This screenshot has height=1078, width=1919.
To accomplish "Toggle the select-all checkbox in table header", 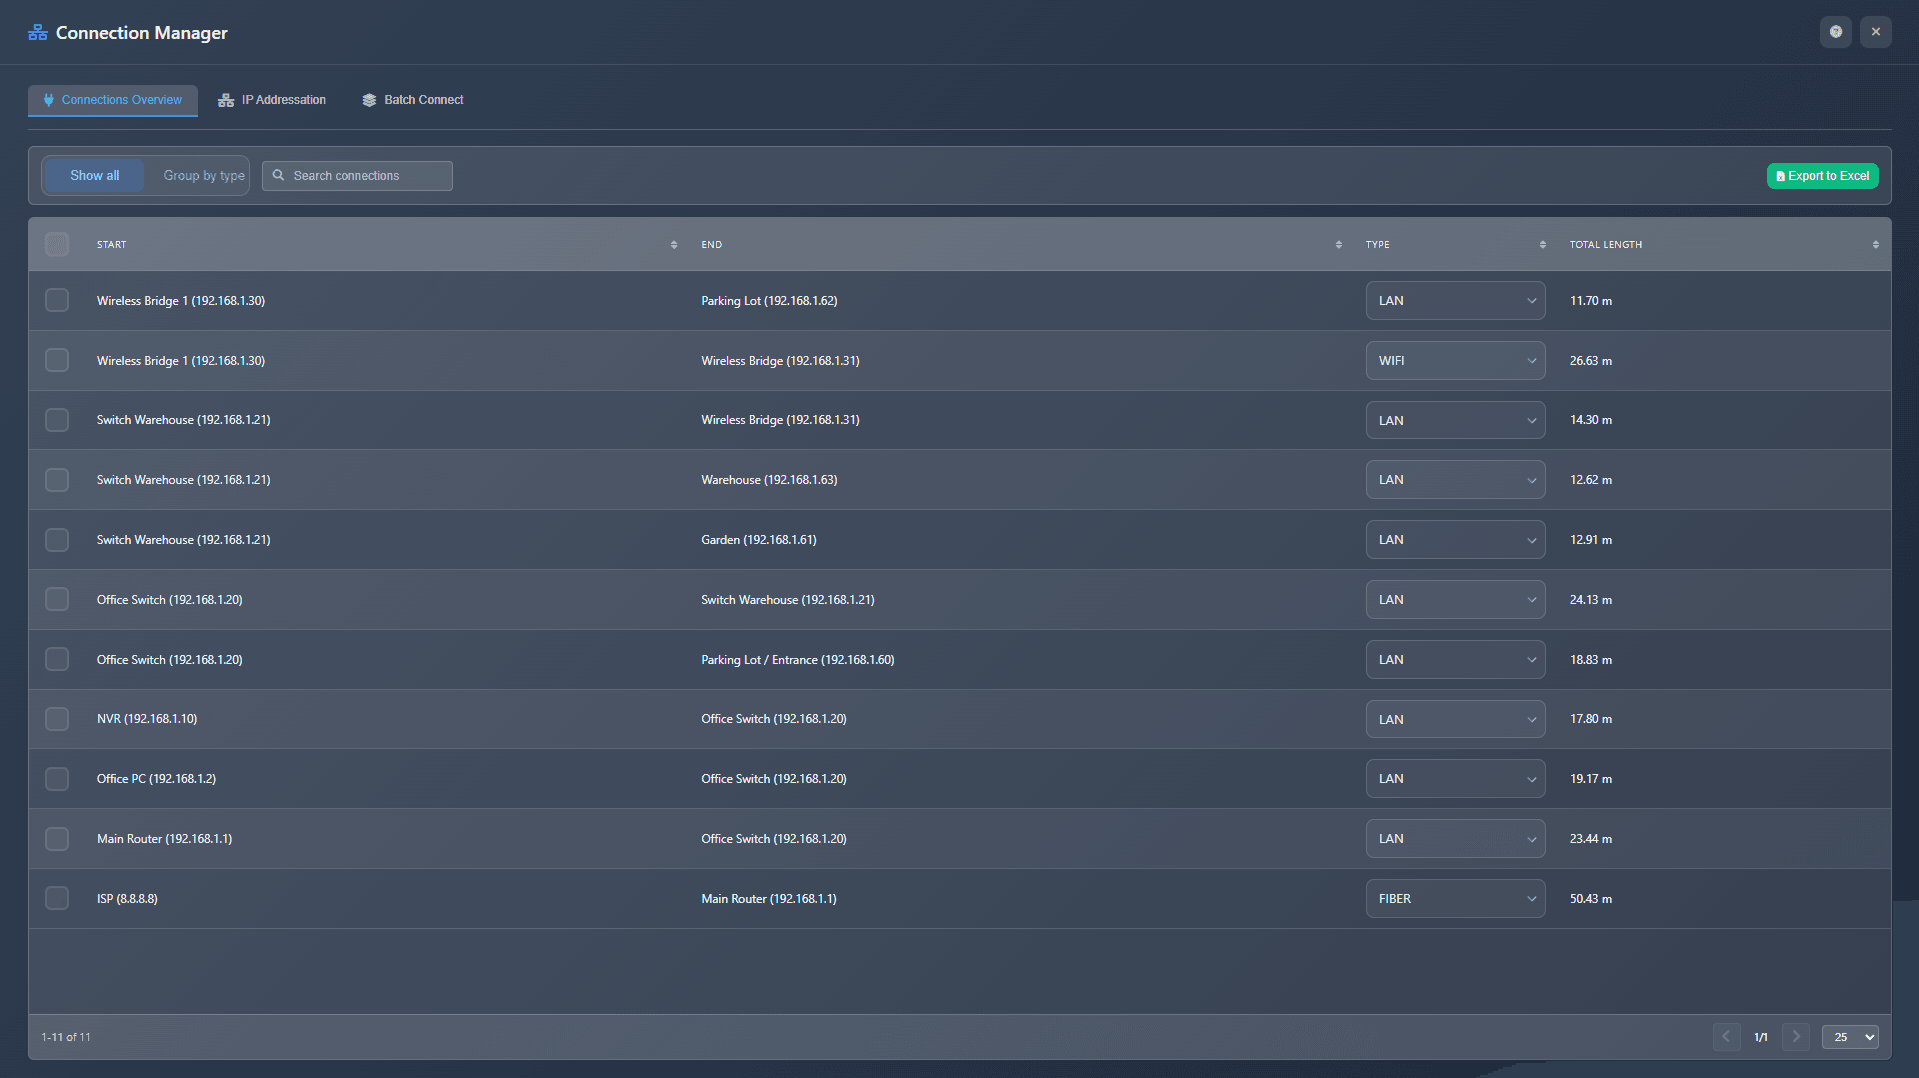I will pyautogui.click(x=57, y=245).
